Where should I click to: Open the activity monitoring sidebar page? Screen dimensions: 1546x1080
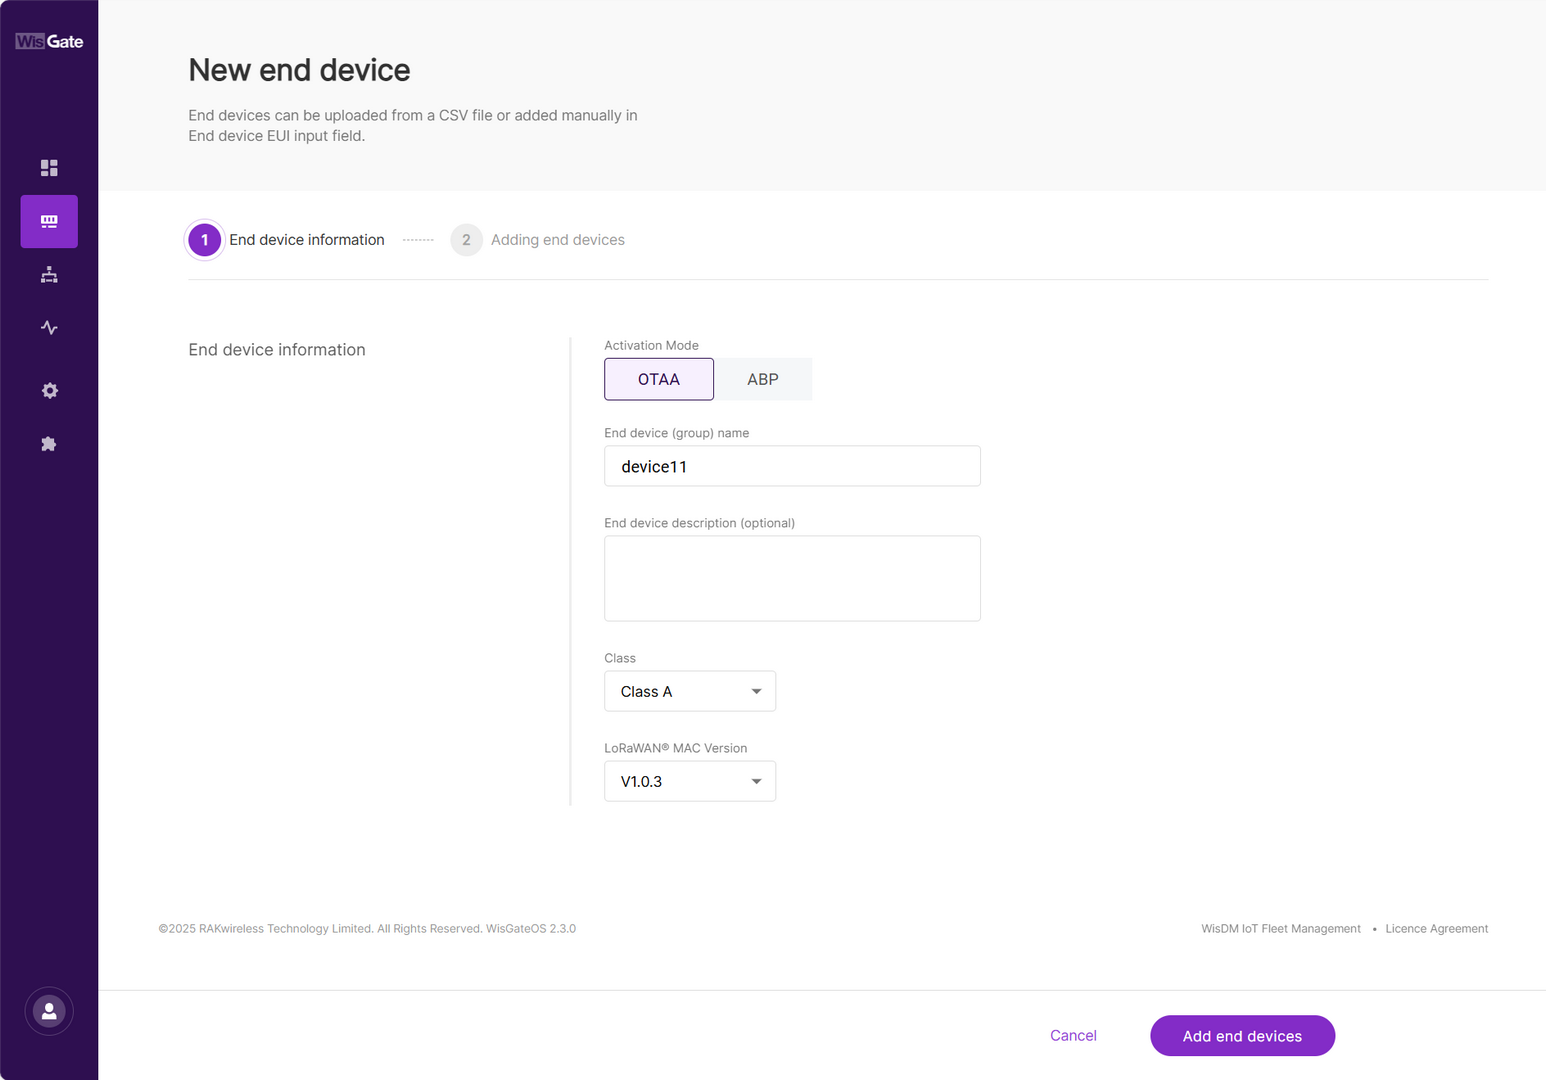(48, 327)
